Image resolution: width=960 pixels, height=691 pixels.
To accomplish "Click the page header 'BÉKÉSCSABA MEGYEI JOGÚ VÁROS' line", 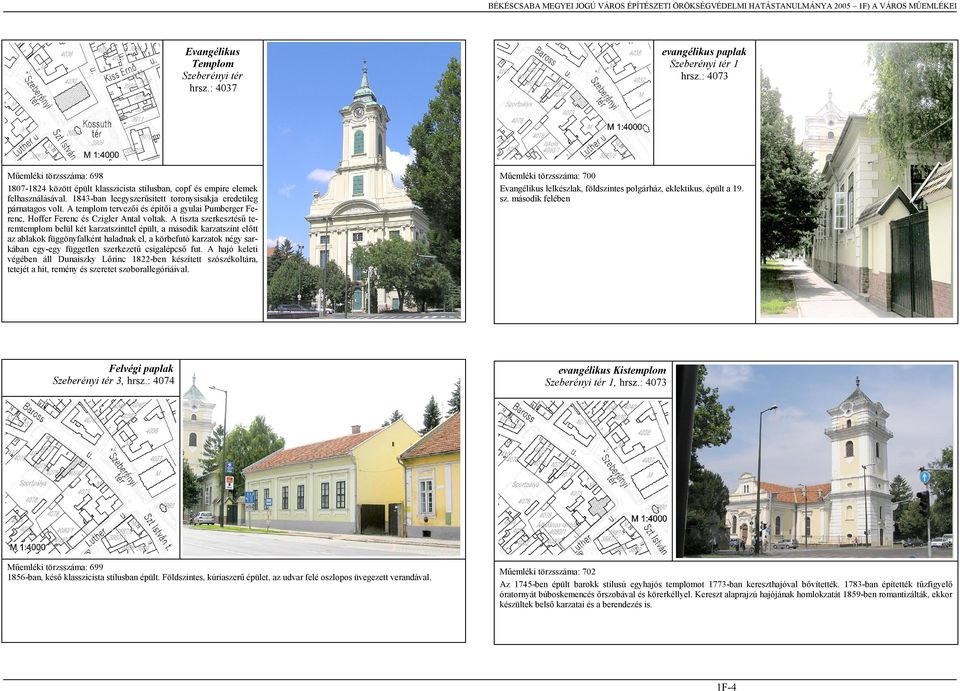I will [x=721, y=6].
